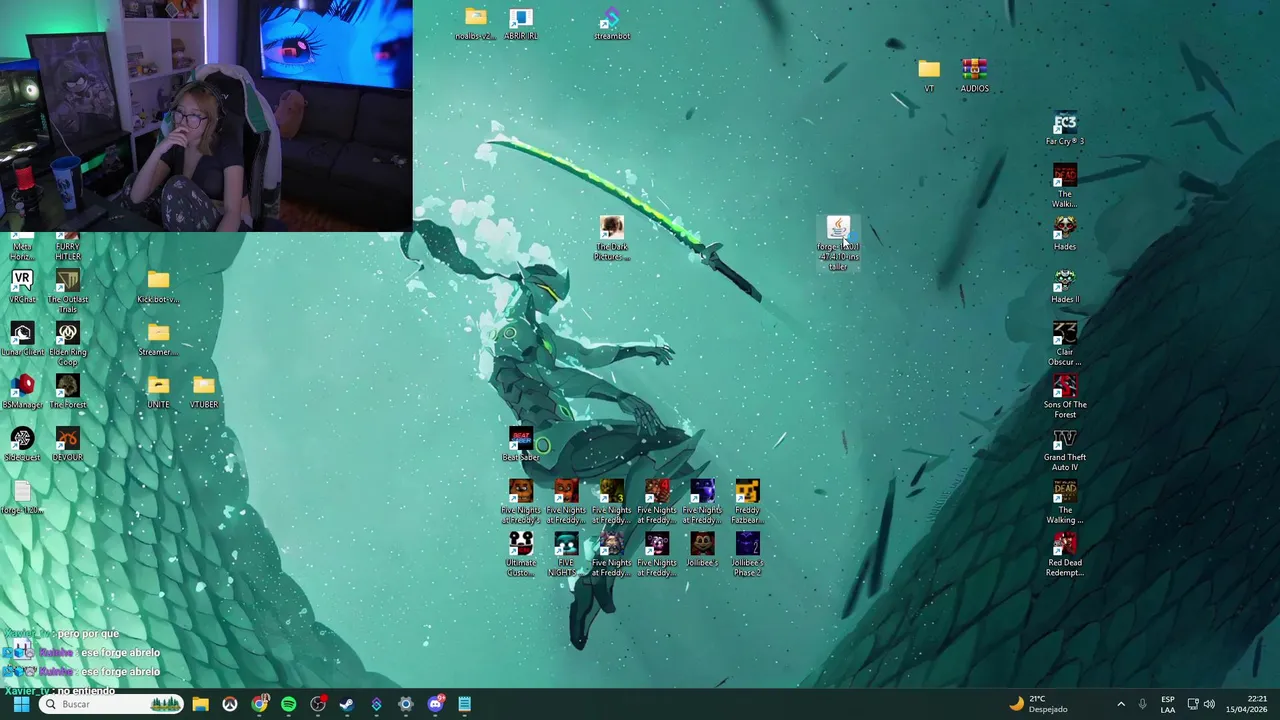Switch to Notepad in the taskbar
Image resolution: width=1280 pixels, height=720 pixels.
[464, 704]
